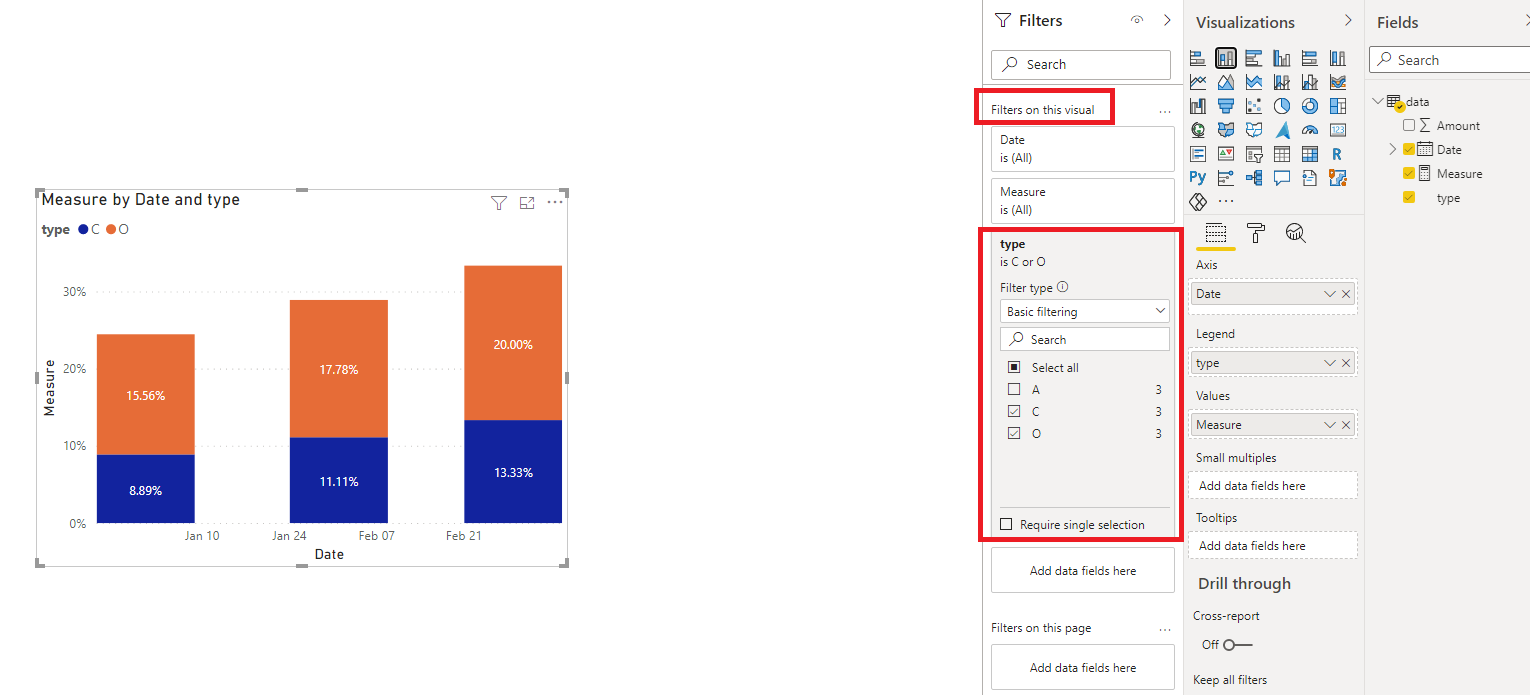1530x695 pixels.
Task: Check the A filter value
Action: point(1014,389)
